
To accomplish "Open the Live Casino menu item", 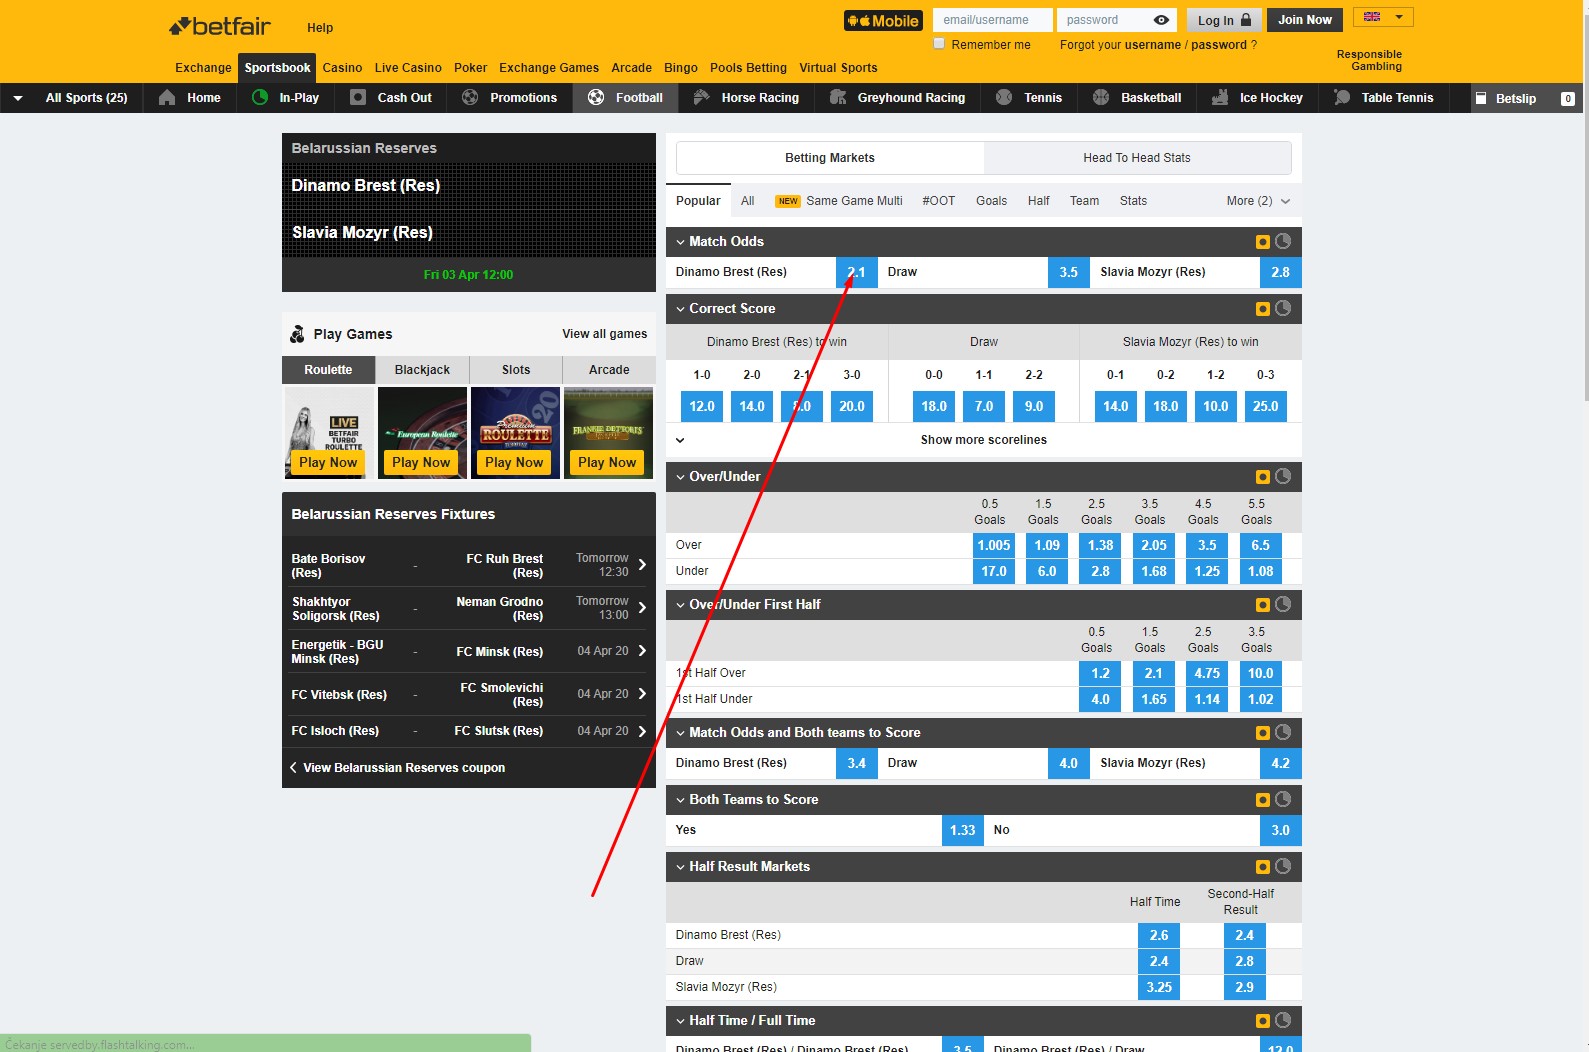I will pyautogui.click(x=408, y=68).
